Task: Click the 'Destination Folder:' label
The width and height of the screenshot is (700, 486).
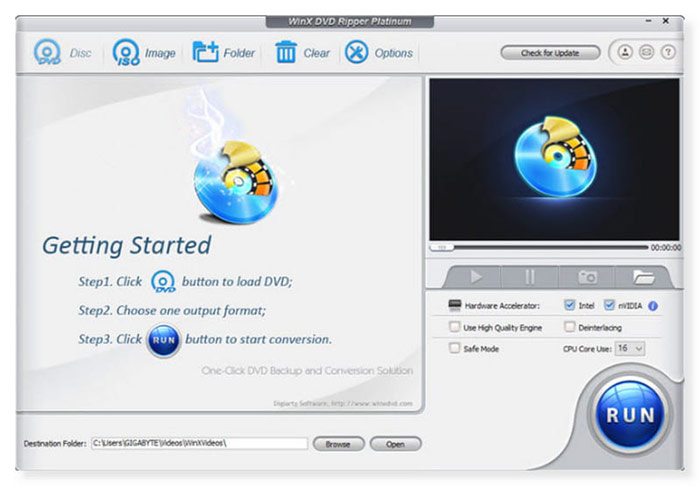Action: pos(55,444)
